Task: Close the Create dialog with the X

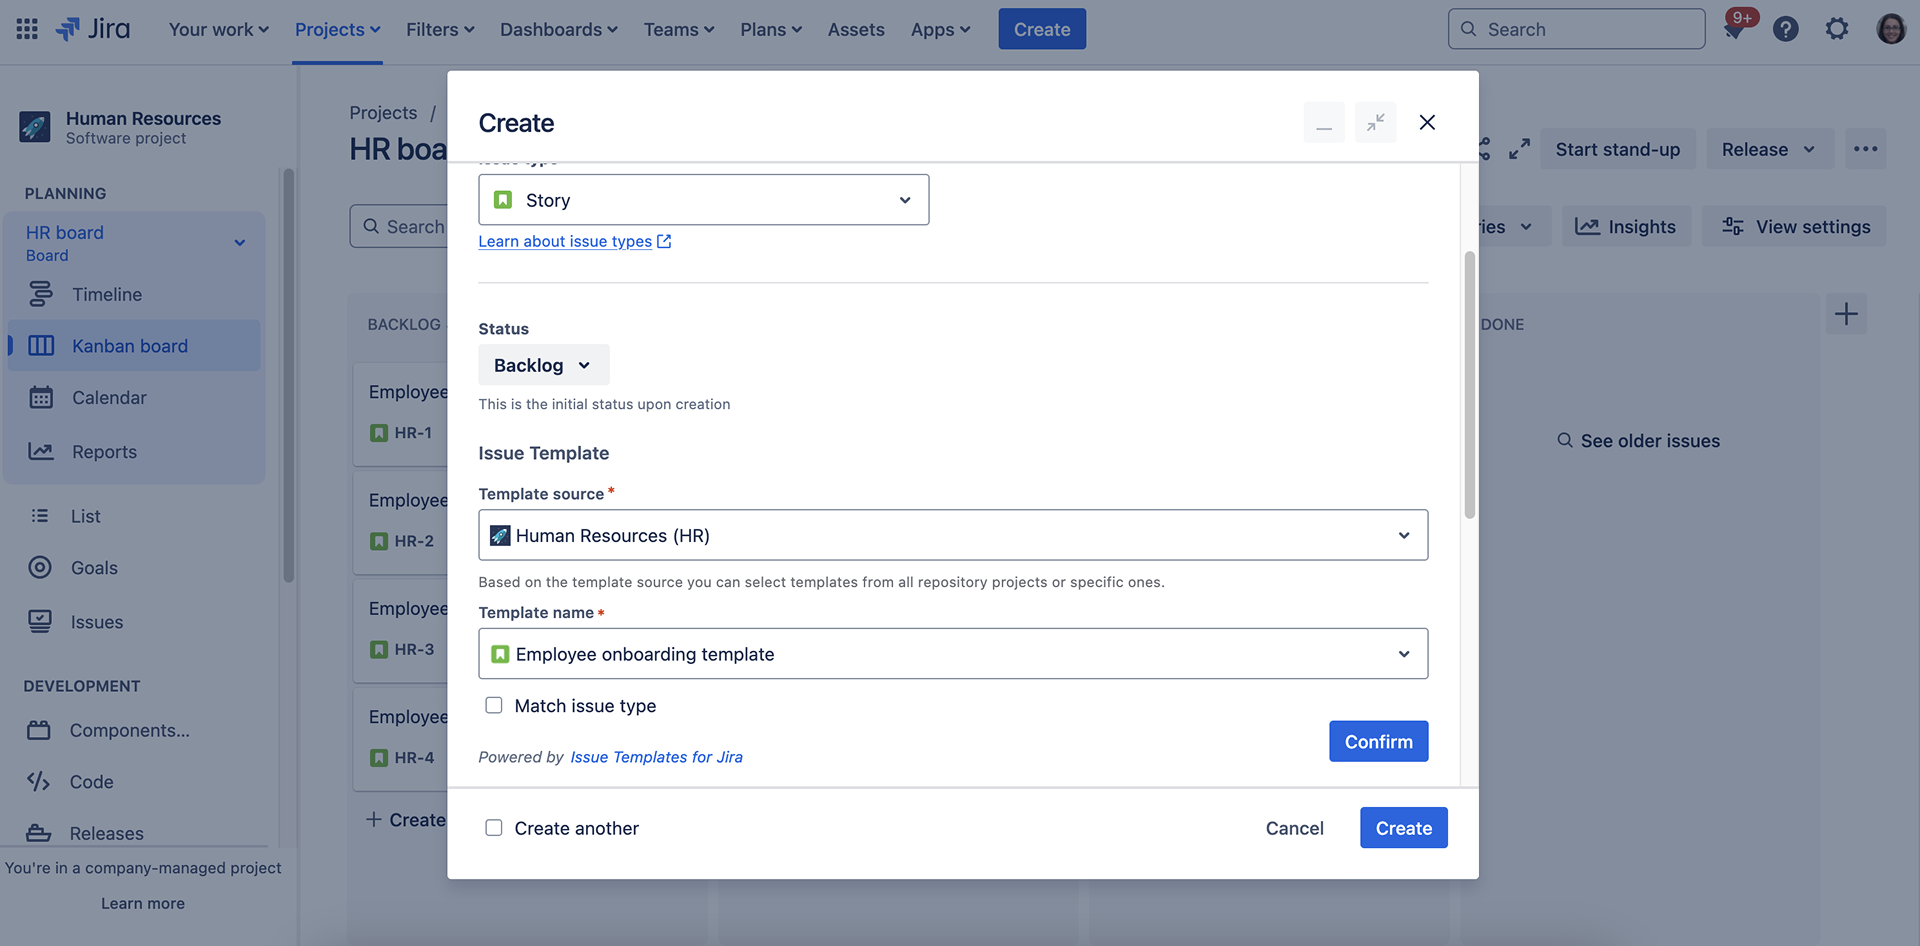Action: pos(1427,122)
